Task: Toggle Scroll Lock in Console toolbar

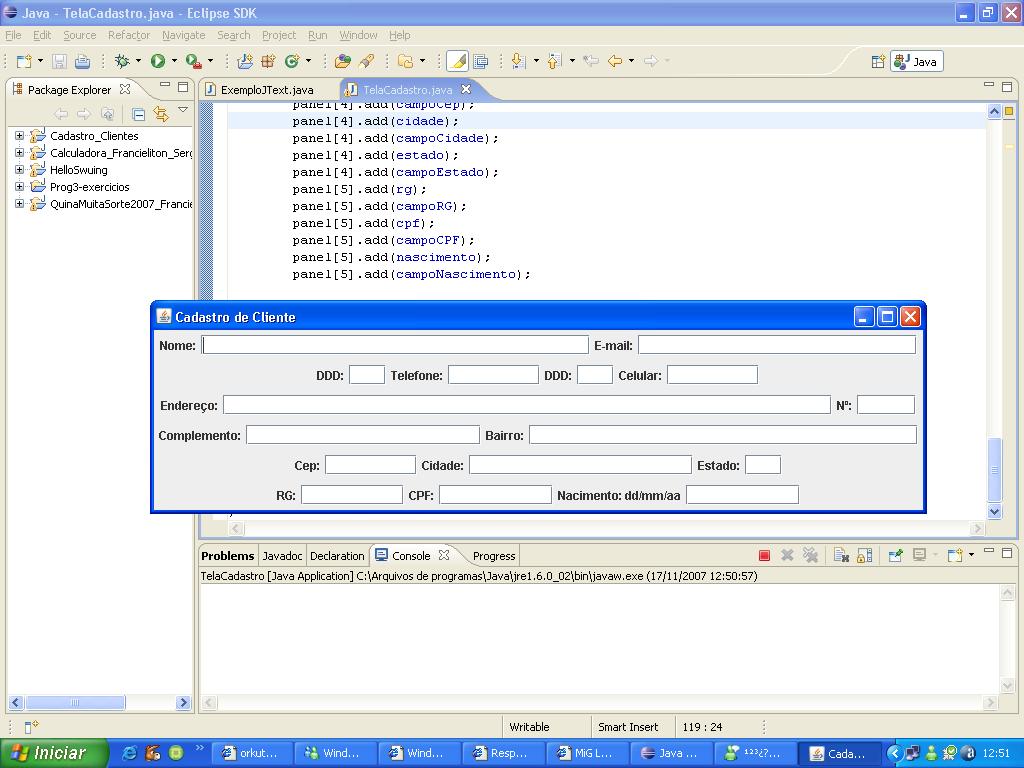Action: point(864,556)
